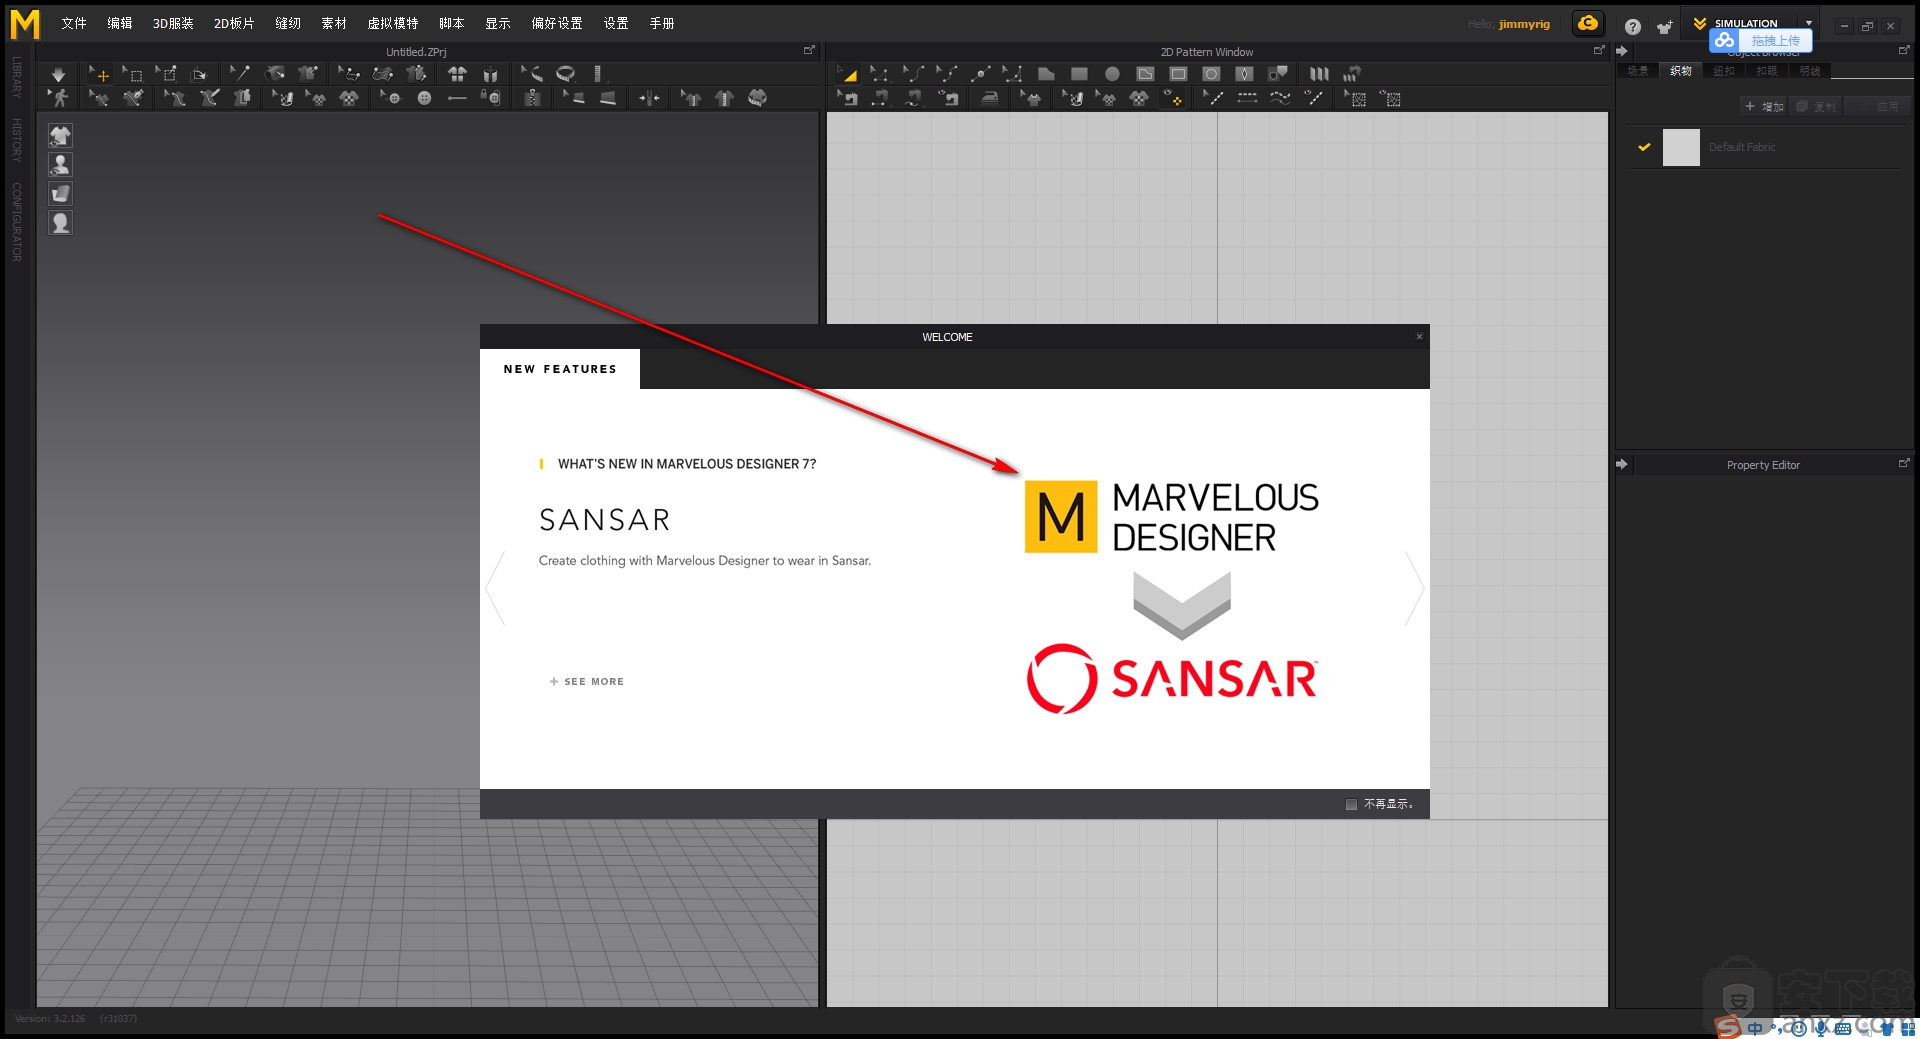The image size is (1920, 1039).
Task: Open the 编辑 menu
Action: pyautogui.click(x=120, y=23)
